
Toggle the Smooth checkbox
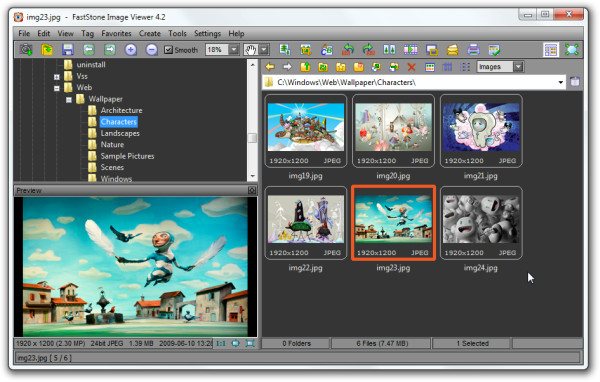pyautogui.click(x=168, y=50)
